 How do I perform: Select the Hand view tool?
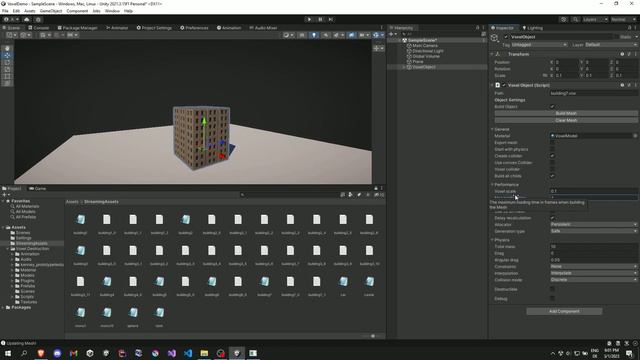[7, 49]
